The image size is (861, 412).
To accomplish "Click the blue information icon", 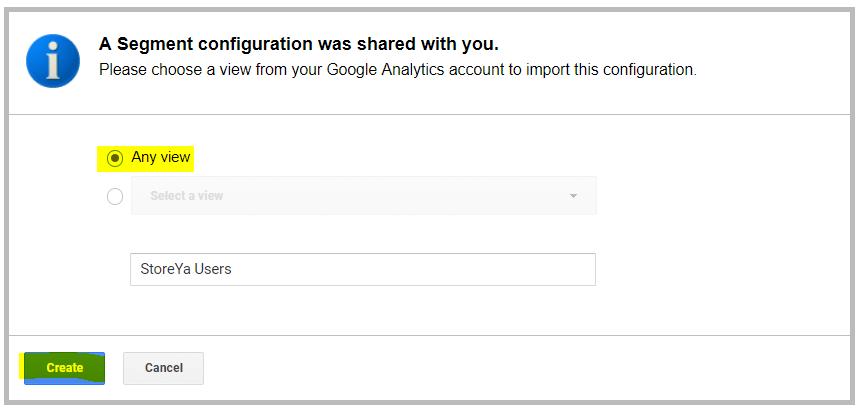I will (x=54, y=58).
